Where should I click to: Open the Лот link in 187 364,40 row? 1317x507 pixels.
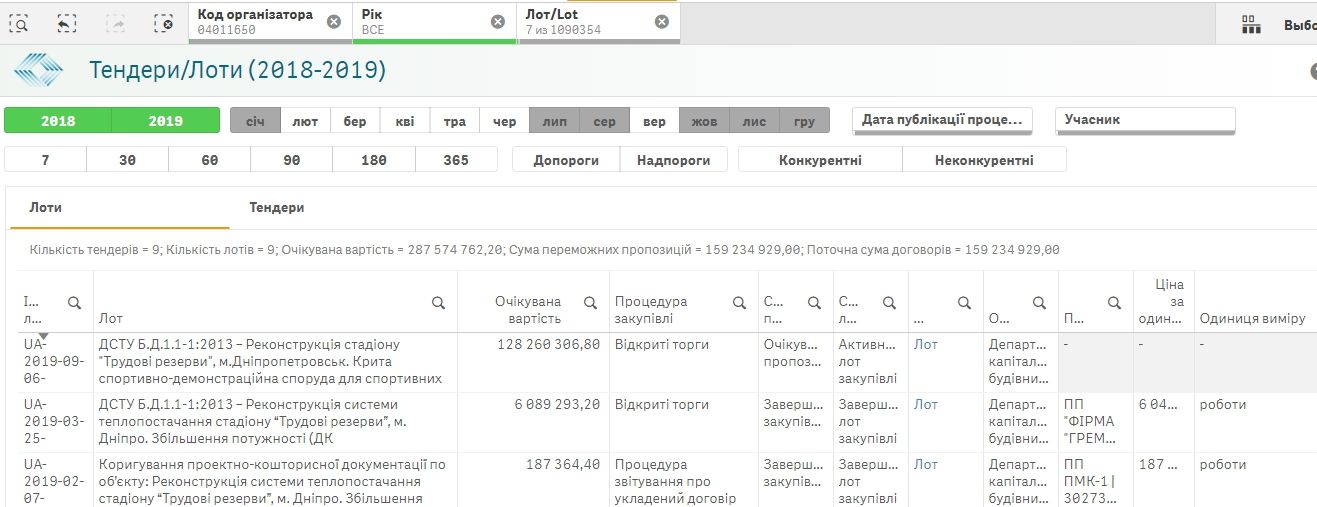[x=926, y=464]
